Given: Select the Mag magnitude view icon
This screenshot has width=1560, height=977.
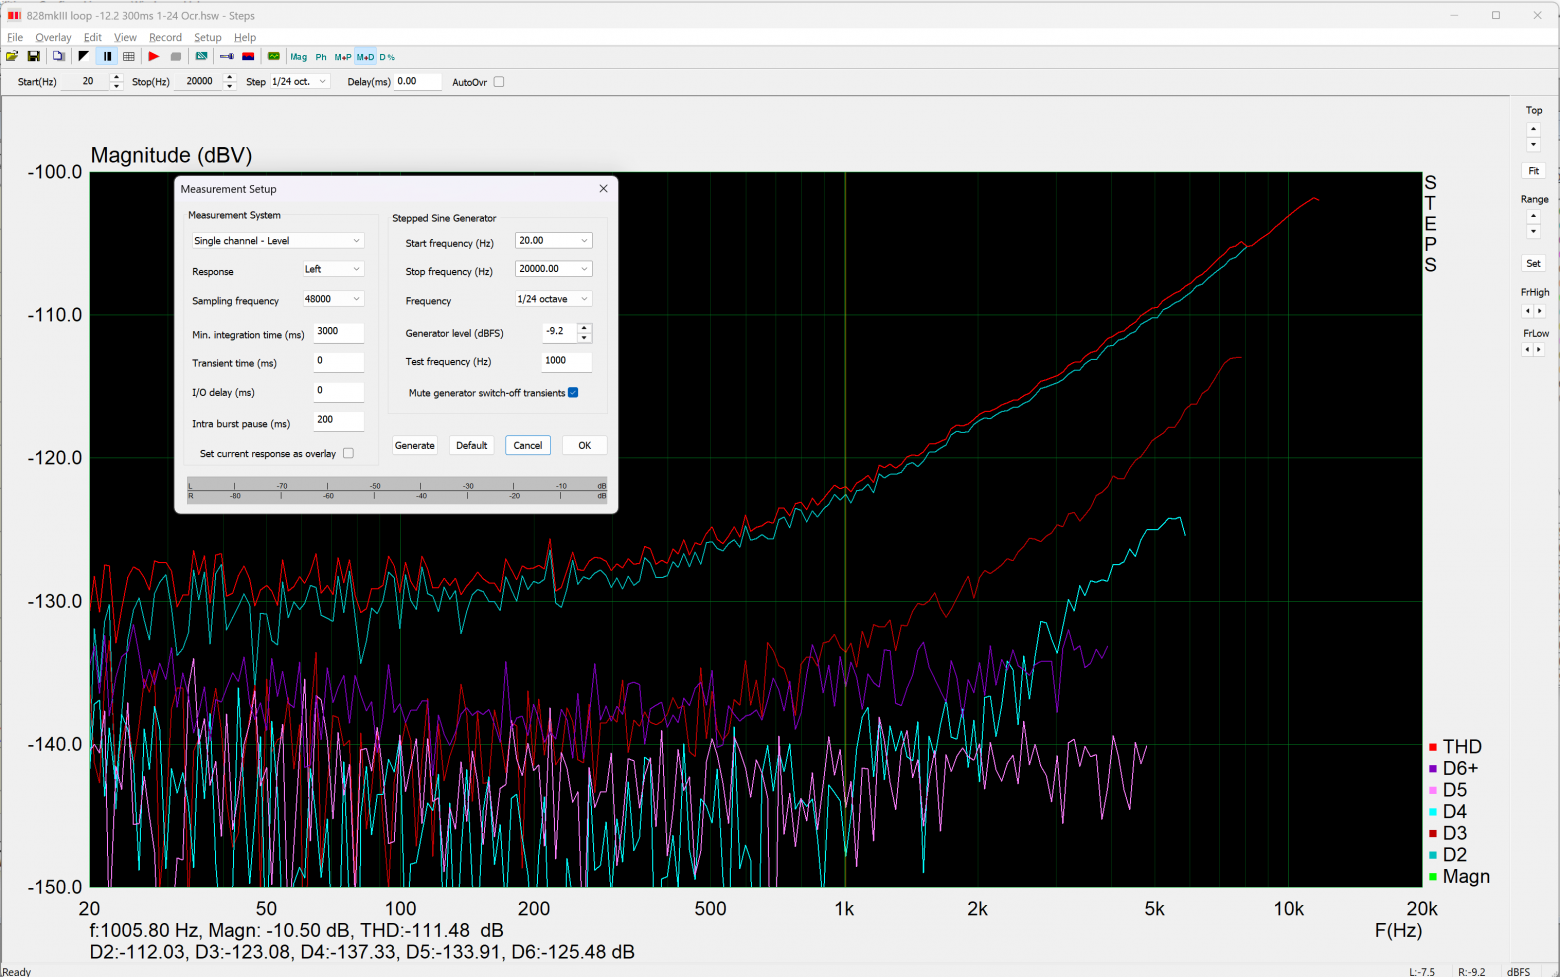Looking at the screenshot, I should click(x=299, y=57).
